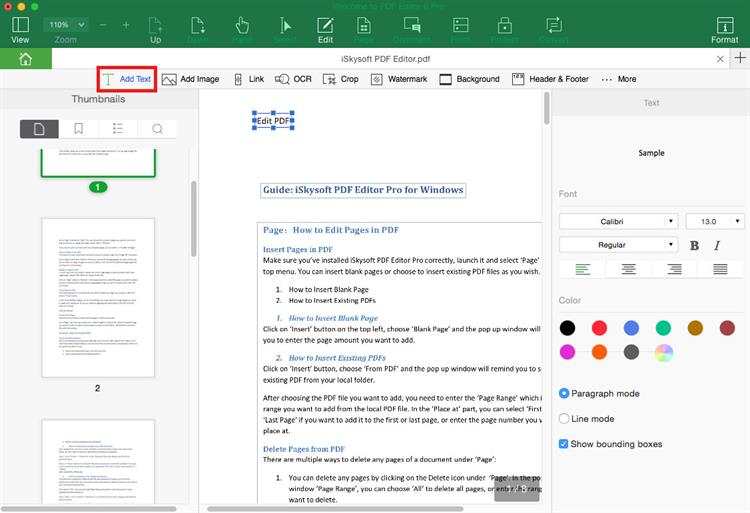Pick the teal green color swatch
This screenshot has height=513, width=750.
[663, 328]
